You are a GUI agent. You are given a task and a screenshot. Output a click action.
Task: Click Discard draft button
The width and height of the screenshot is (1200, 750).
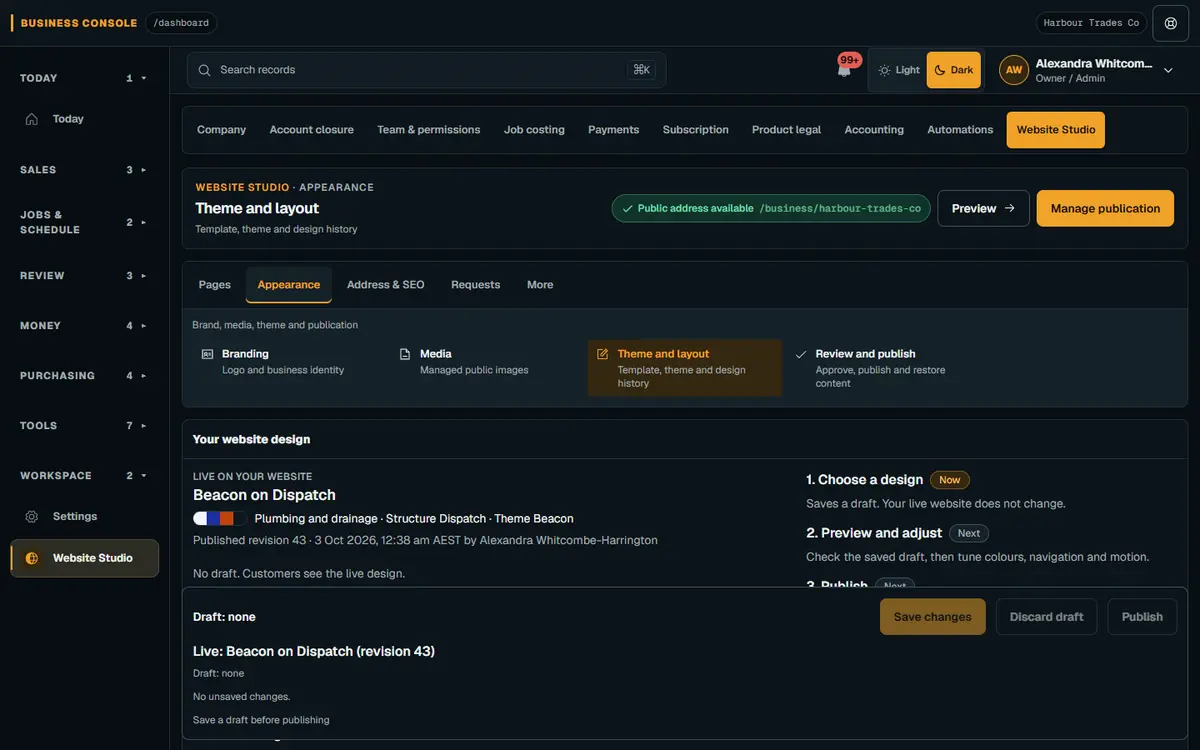[1047, 617]
